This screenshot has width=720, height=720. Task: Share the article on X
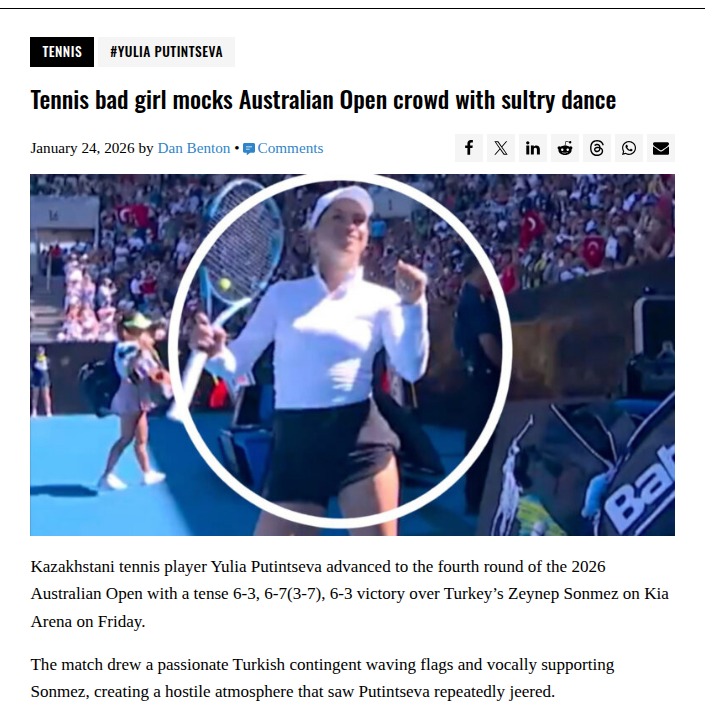(501, 148)
